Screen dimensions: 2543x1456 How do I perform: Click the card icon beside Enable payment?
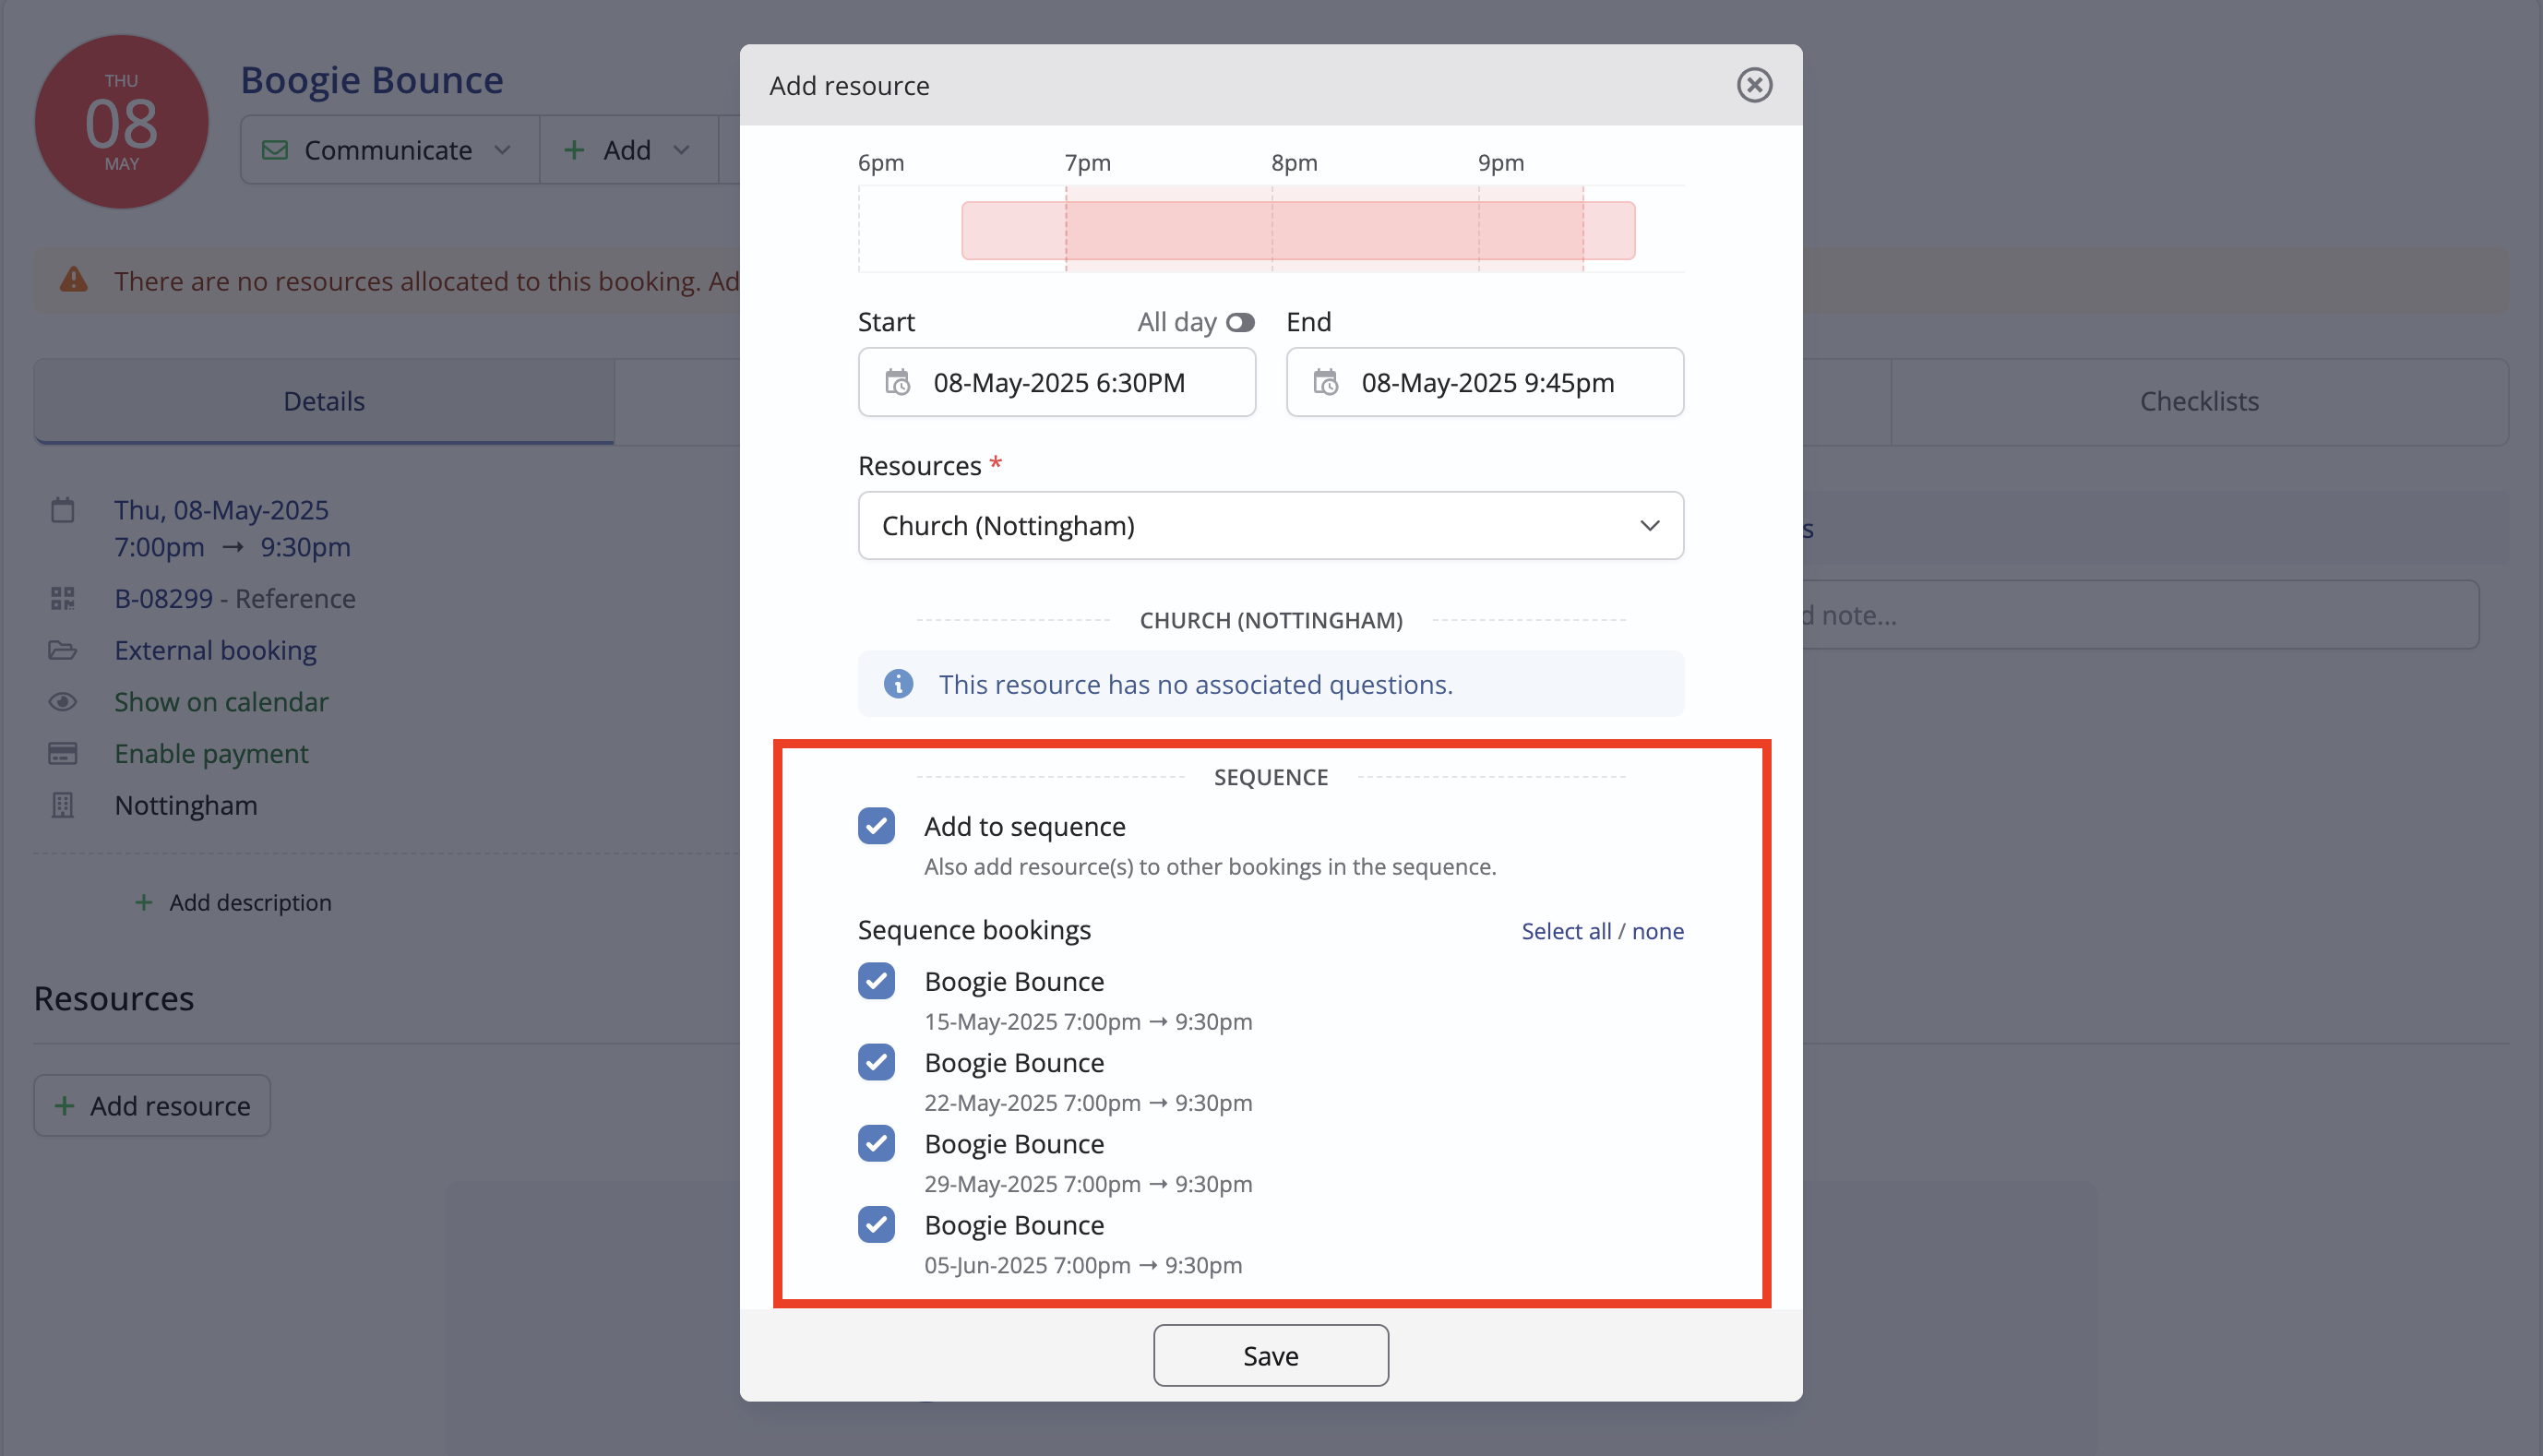(62, 753)
